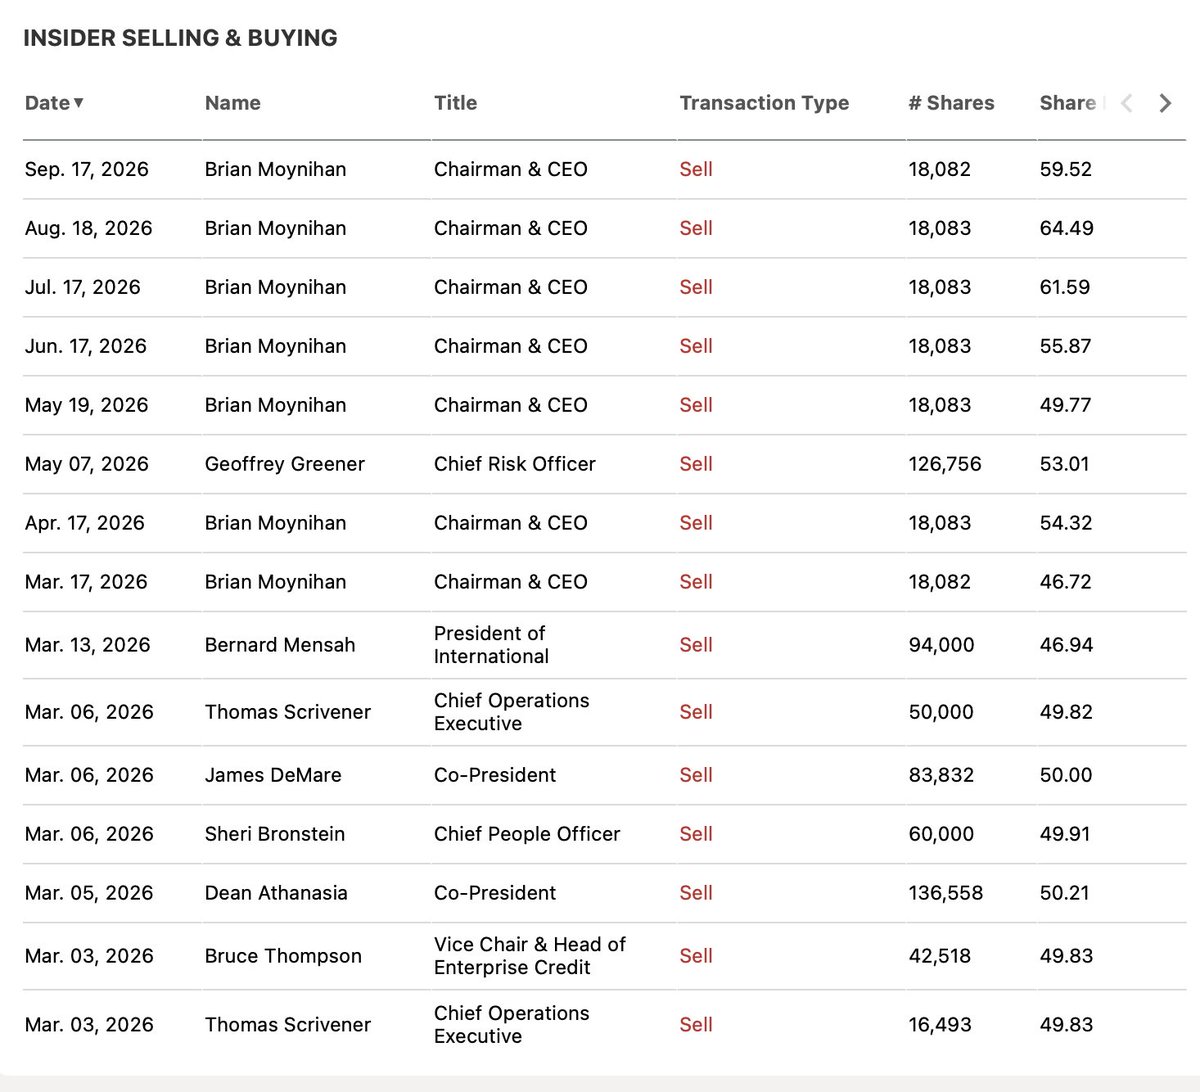Screen dimensions: 1200x1092
Task: Click the 18,082 shares value in Sep. 17 row
Action: click(939, 169)
